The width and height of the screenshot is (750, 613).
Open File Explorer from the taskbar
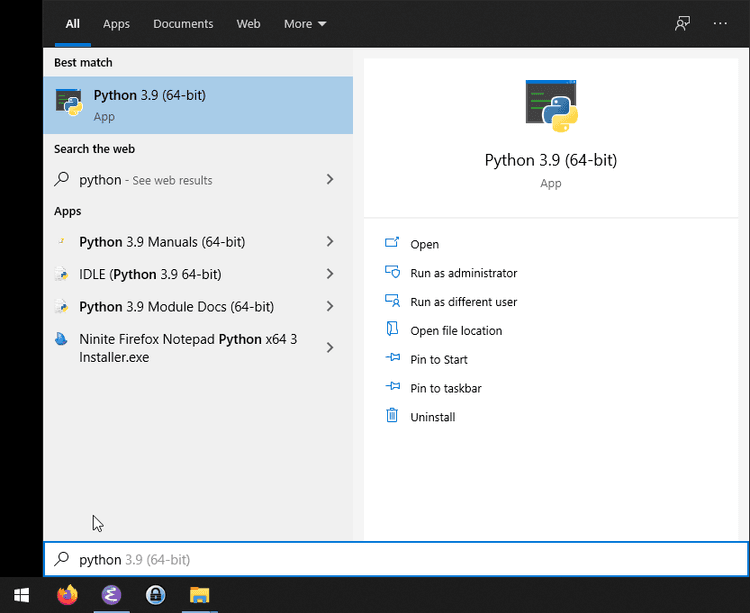tap(199, 595)
